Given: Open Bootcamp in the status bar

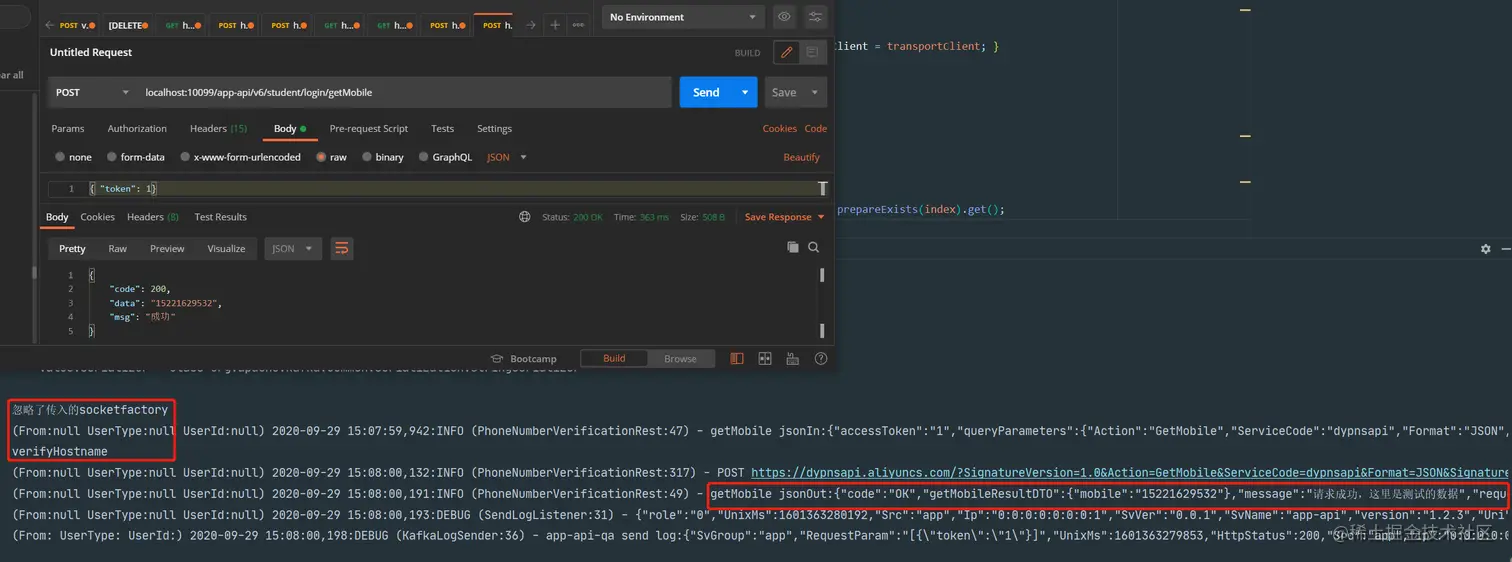Looking at the screenshot, I should (525, 359).
